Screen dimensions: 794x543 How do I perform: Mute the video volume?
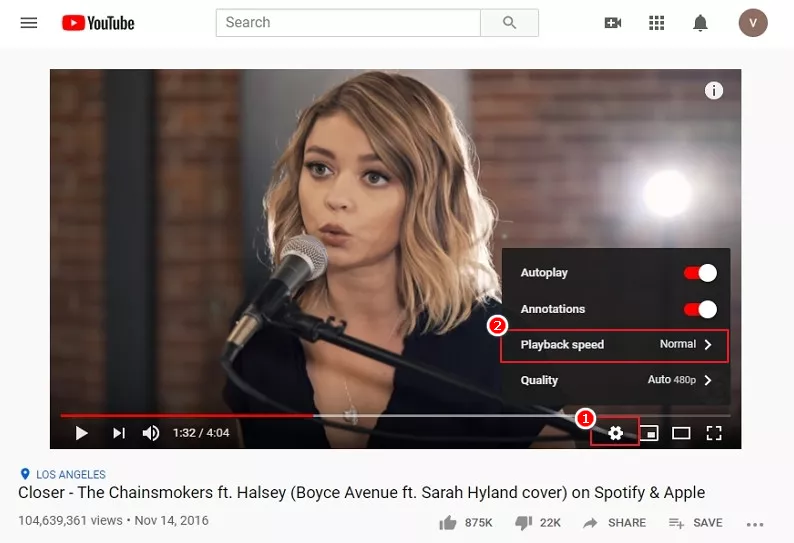pyautogui.click(x=151, y=433)
